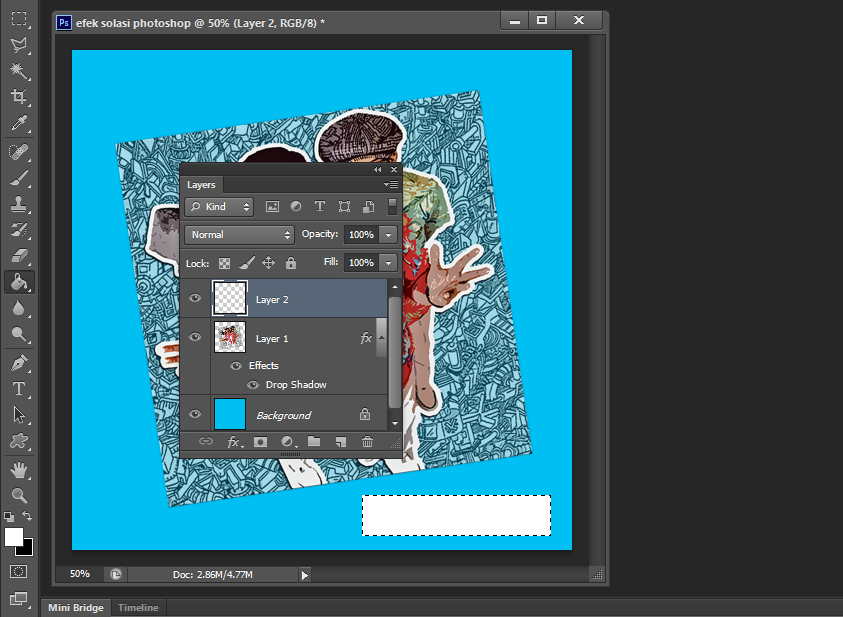The height and width of the screenshot is (617, 843).
Task: Select the Dodge tool
Action: point(19,334)
